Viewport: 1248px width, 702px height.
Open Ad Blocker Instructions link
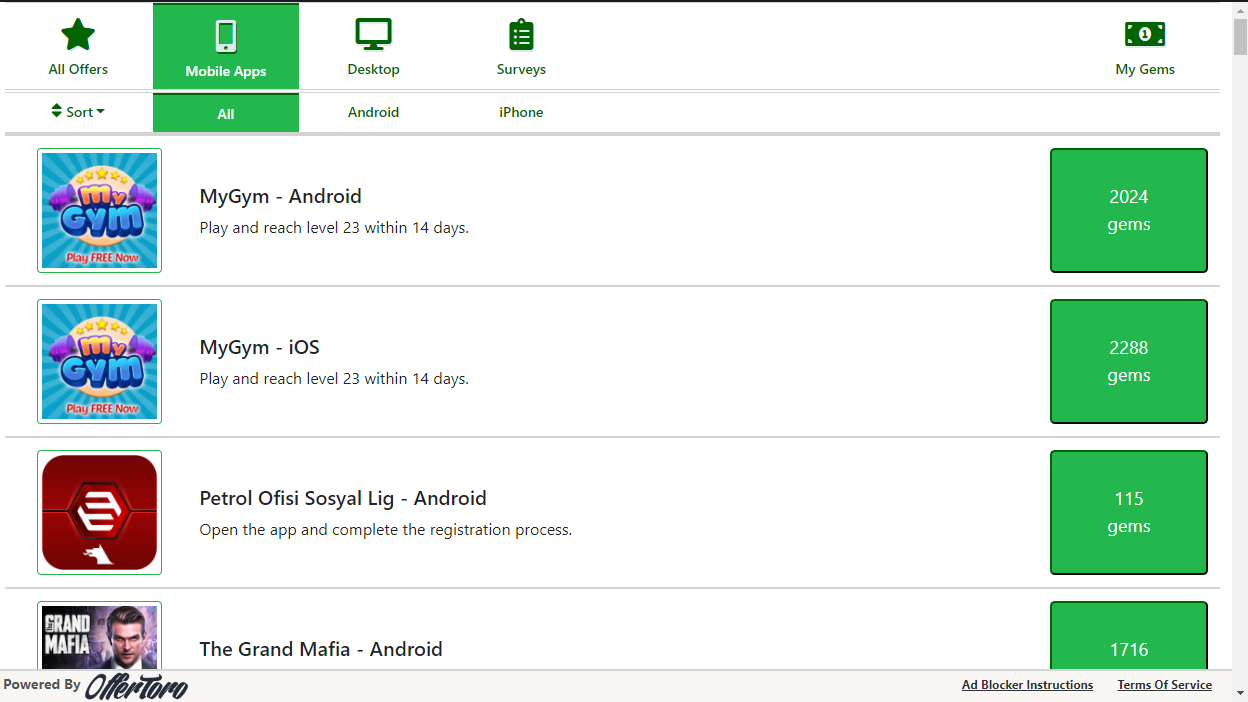coord(1027,685)
